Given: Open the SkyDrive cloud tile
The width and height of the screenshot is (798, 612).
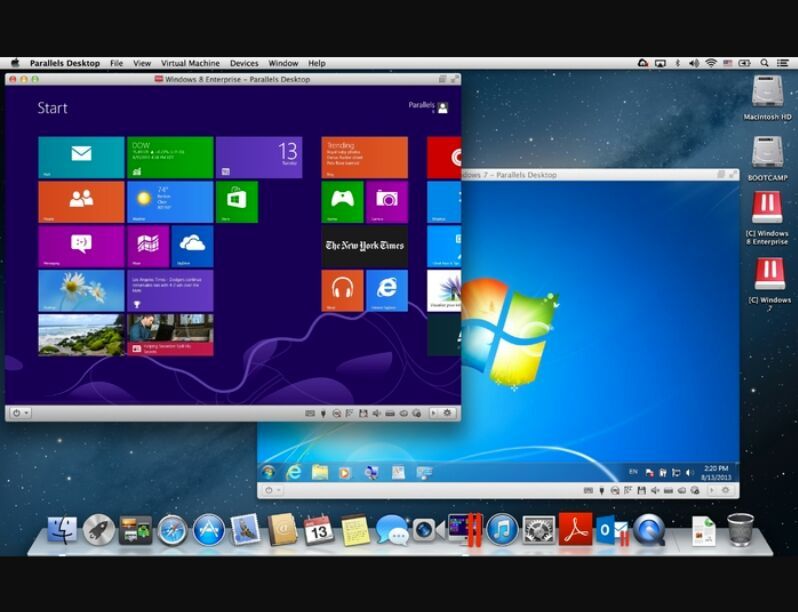Looking at the screenshot, I should click(x=192, y=246).
